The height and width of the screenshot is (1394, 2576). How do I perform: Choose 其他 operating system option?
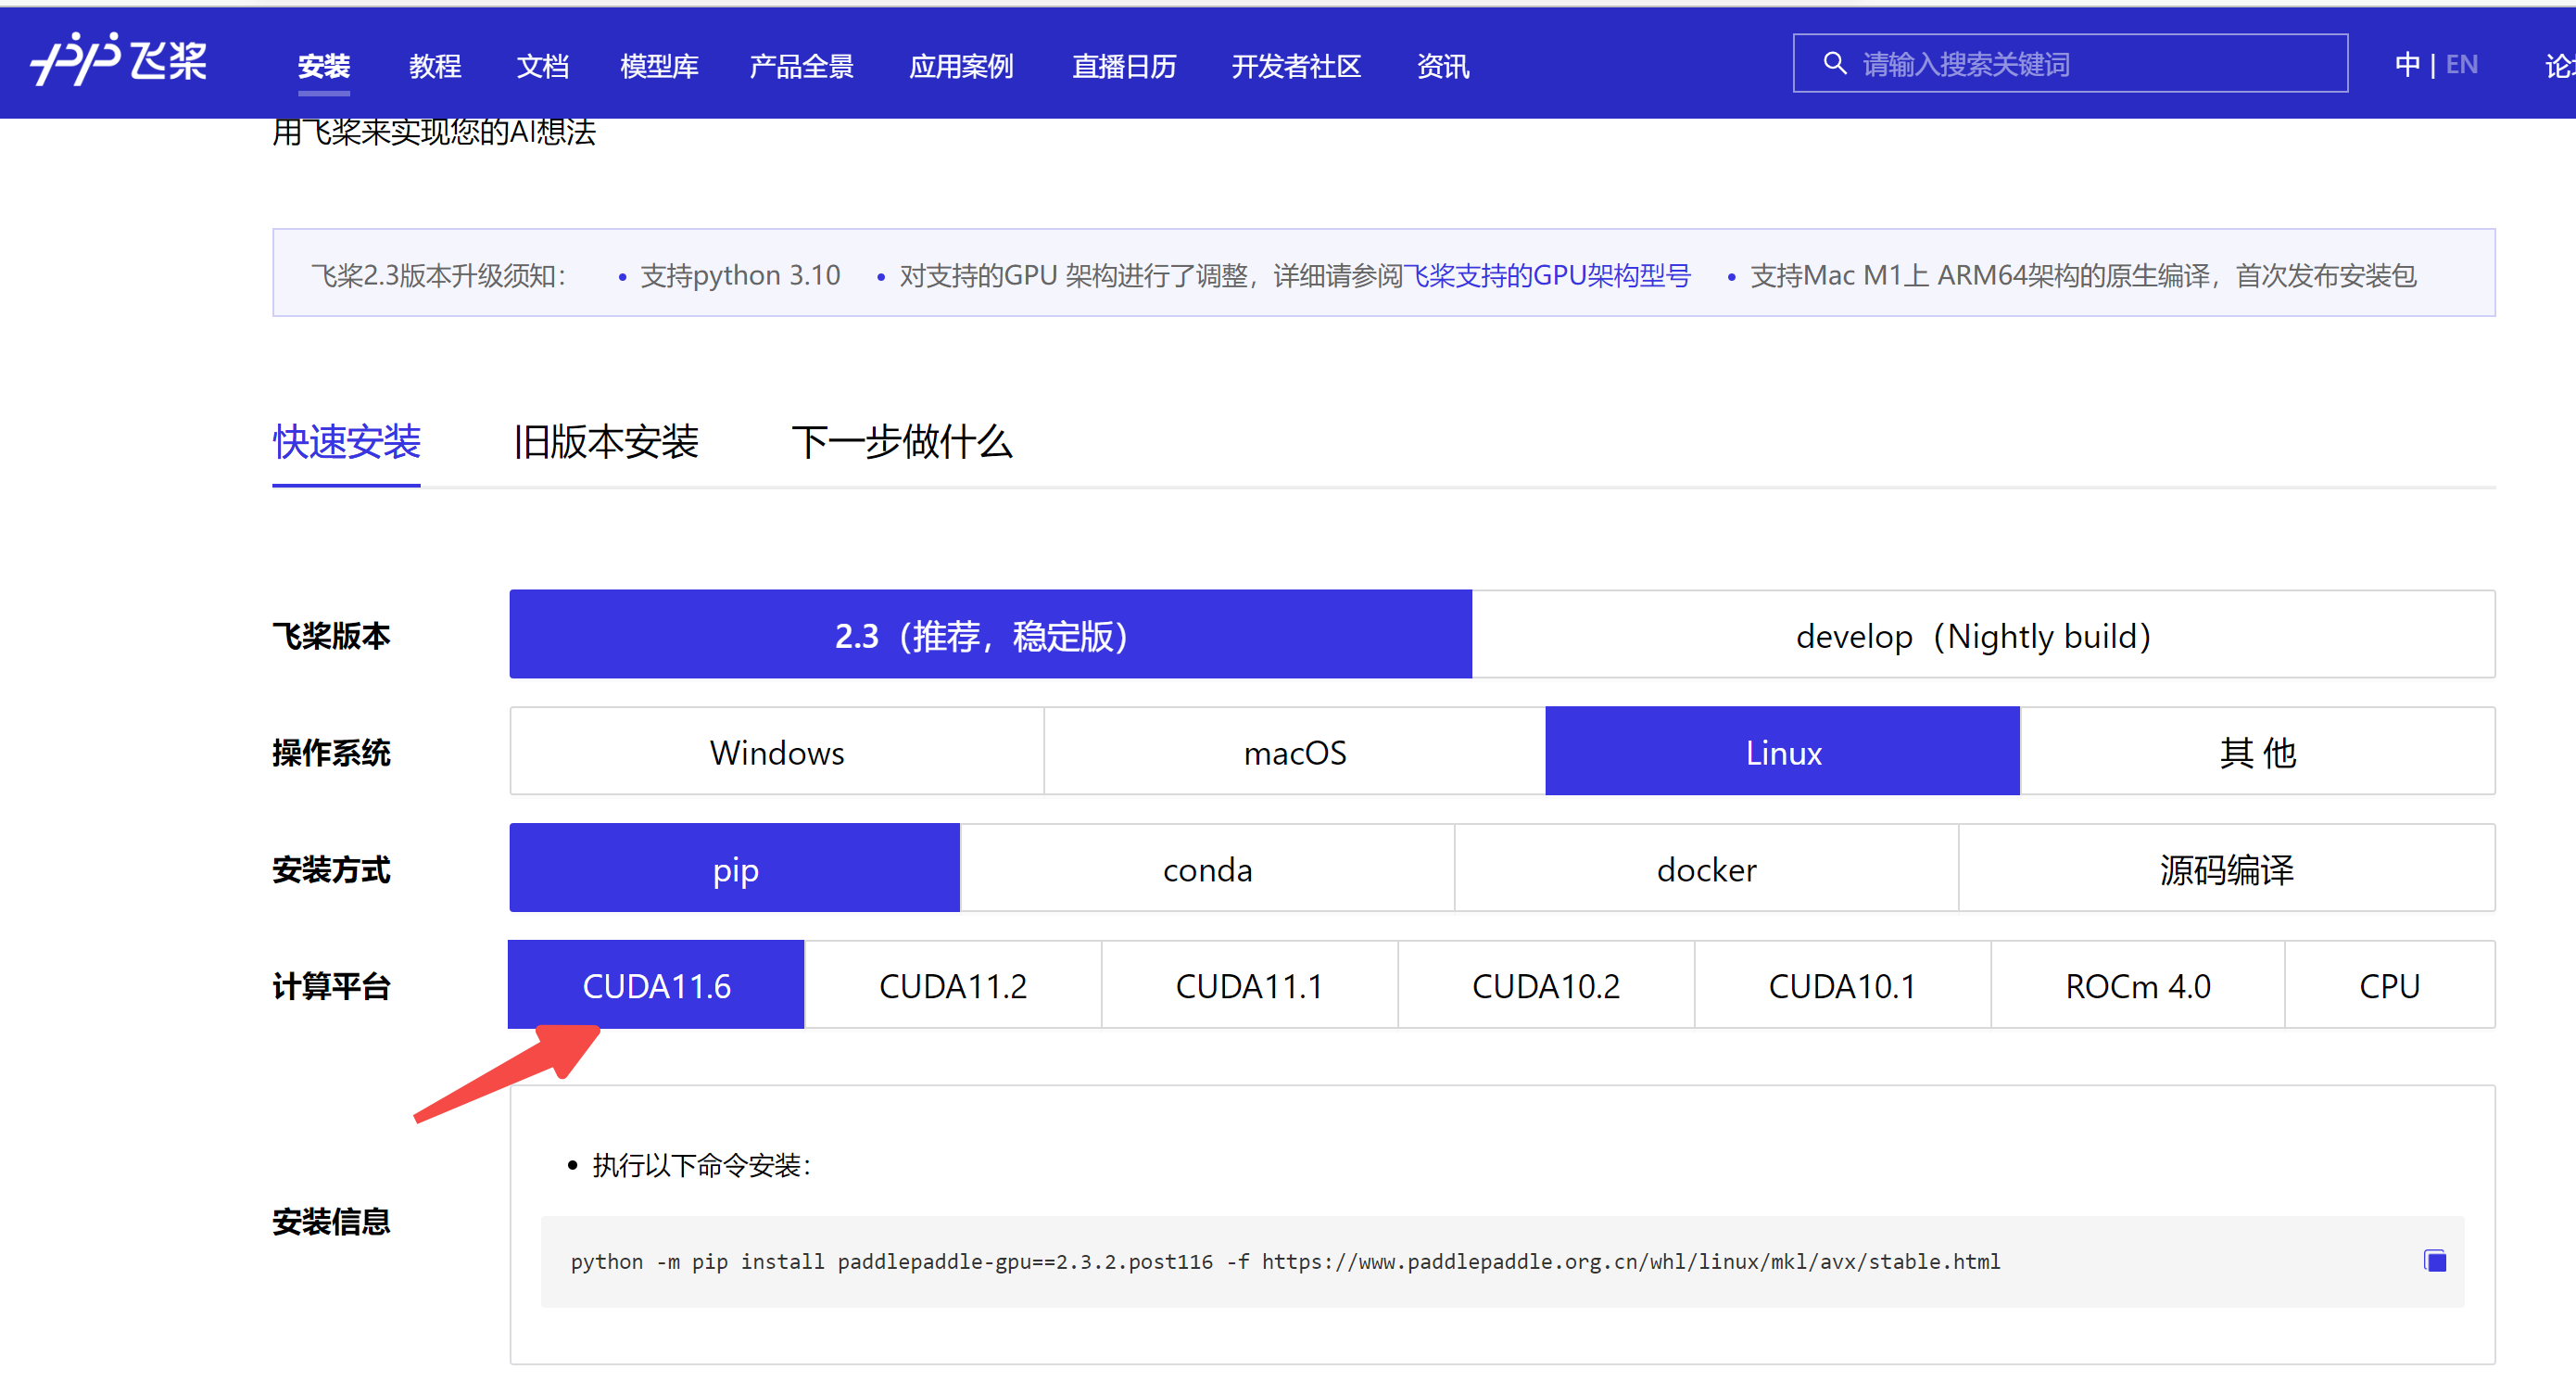coord(2257,751)
